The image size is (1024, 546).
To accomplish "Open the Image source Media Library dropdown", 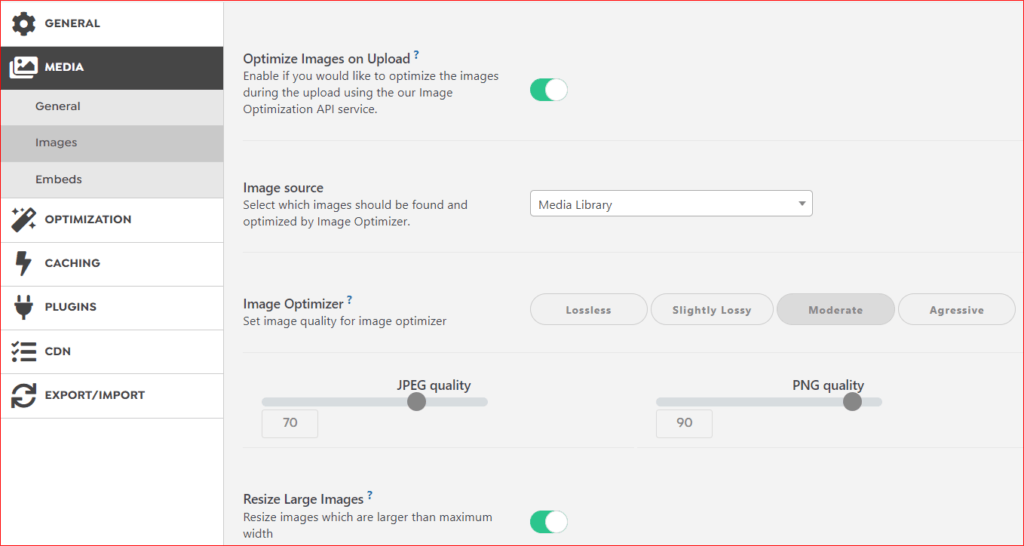I will click(671, 204).
